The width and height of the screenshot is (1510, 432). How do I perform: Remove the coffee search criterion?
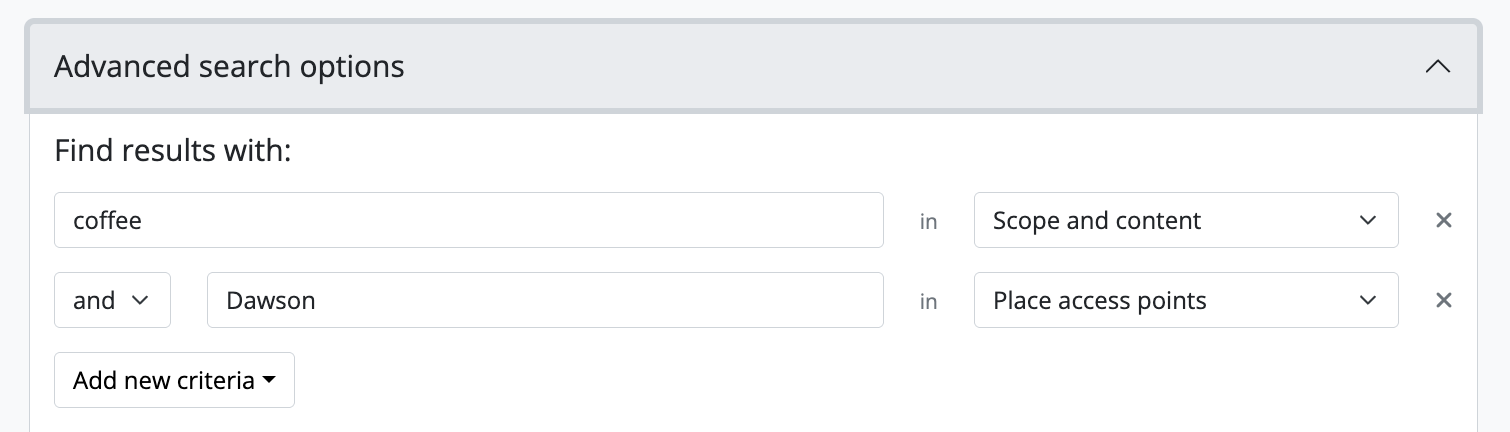click(x=1443, y=220)
